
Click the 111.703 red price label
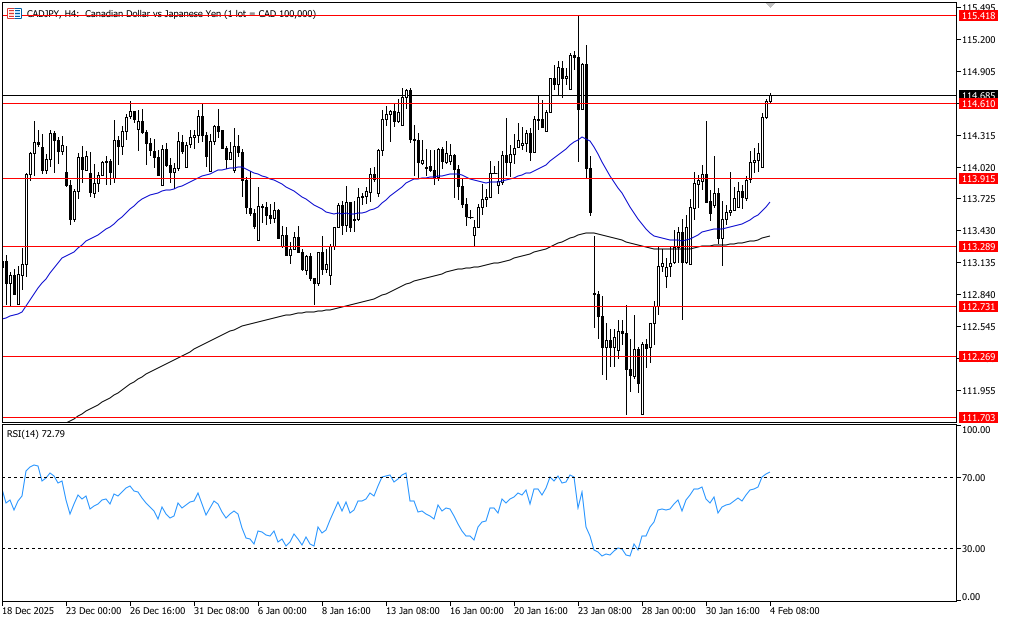point(977,417)
